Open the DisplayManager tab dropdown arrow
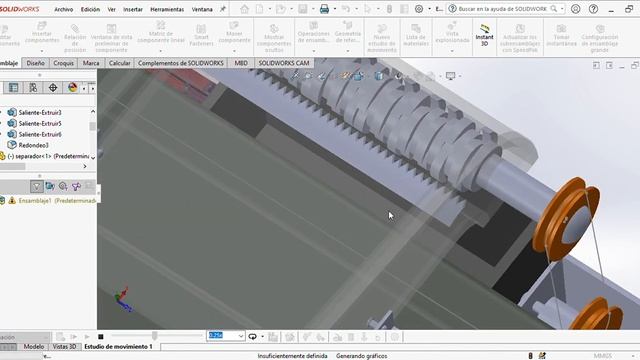 (x=84, y=88)
